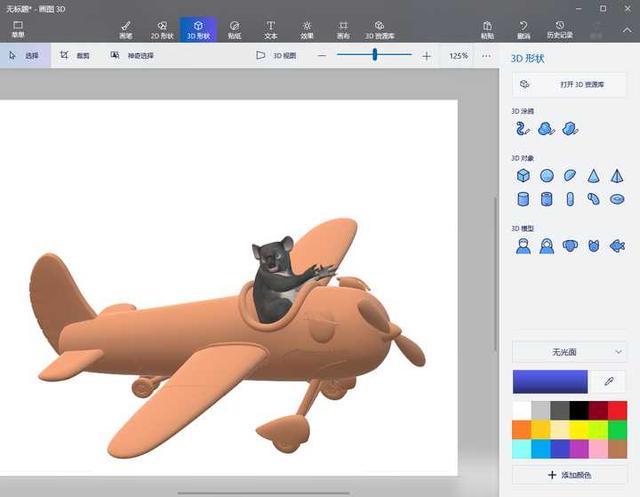Click the Add Color button
This screenshot has height=497, width=640.
[x=569, y=474]
